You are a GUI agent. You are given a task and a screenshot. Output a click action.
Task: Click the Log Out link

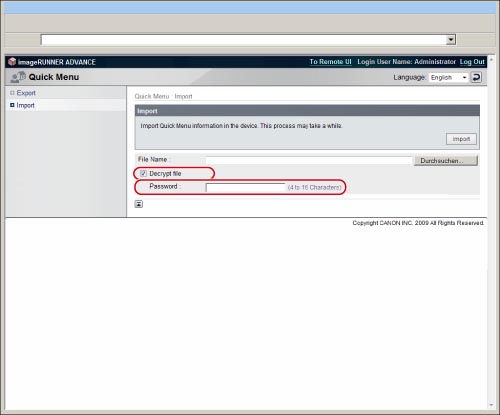tap(472, 62)
